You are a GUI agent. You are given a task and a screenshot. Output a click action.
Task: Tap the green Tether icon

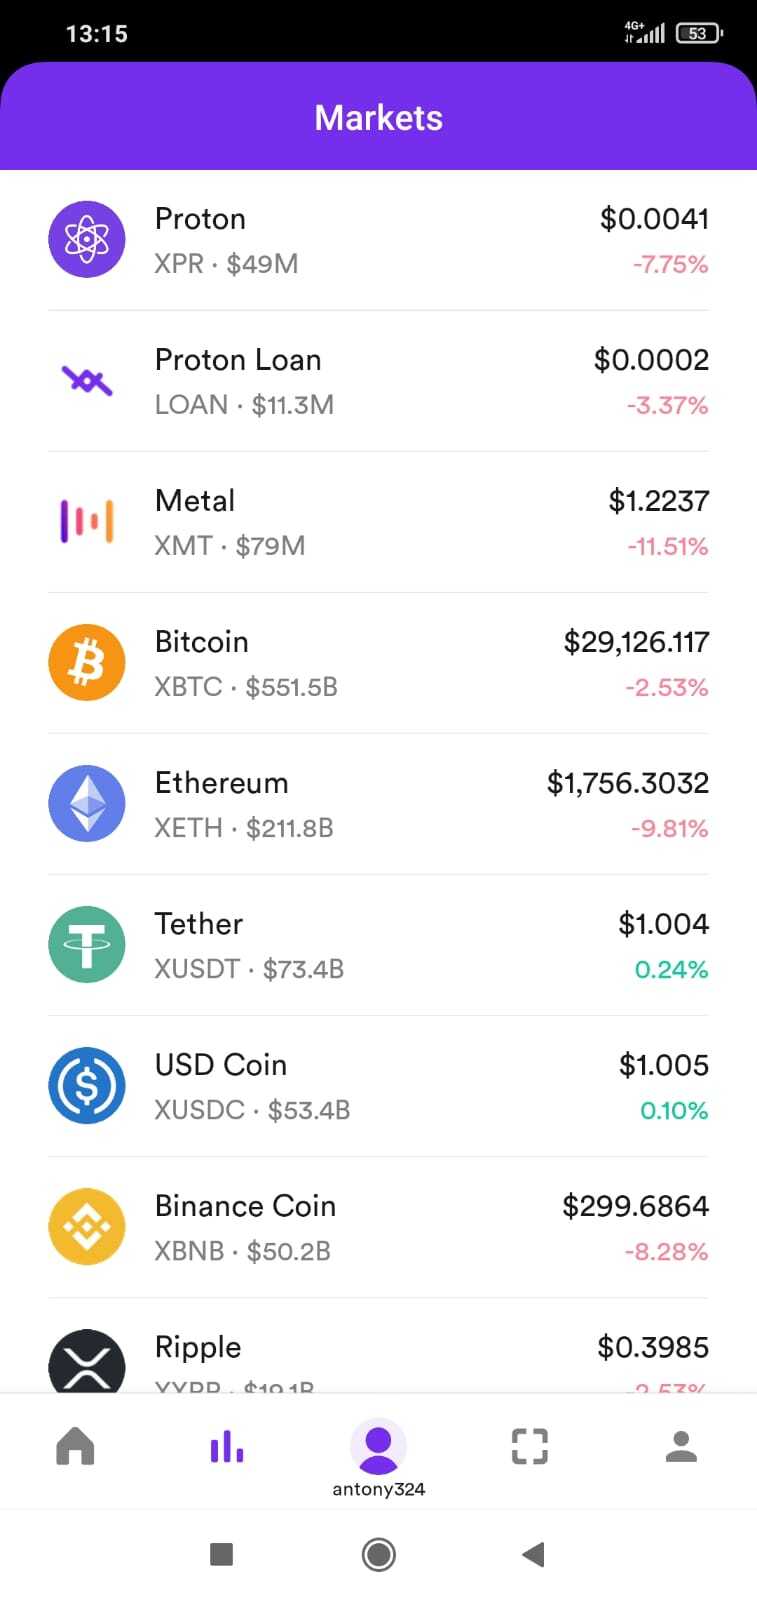point(87,944)
